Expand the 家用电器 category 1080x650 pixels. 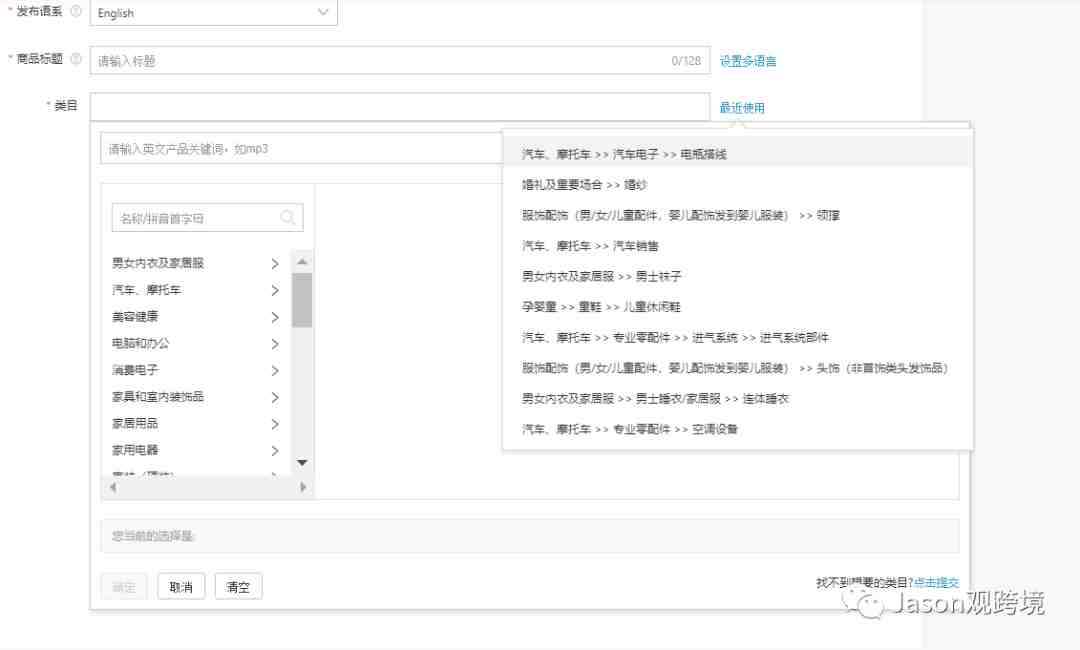275,451
